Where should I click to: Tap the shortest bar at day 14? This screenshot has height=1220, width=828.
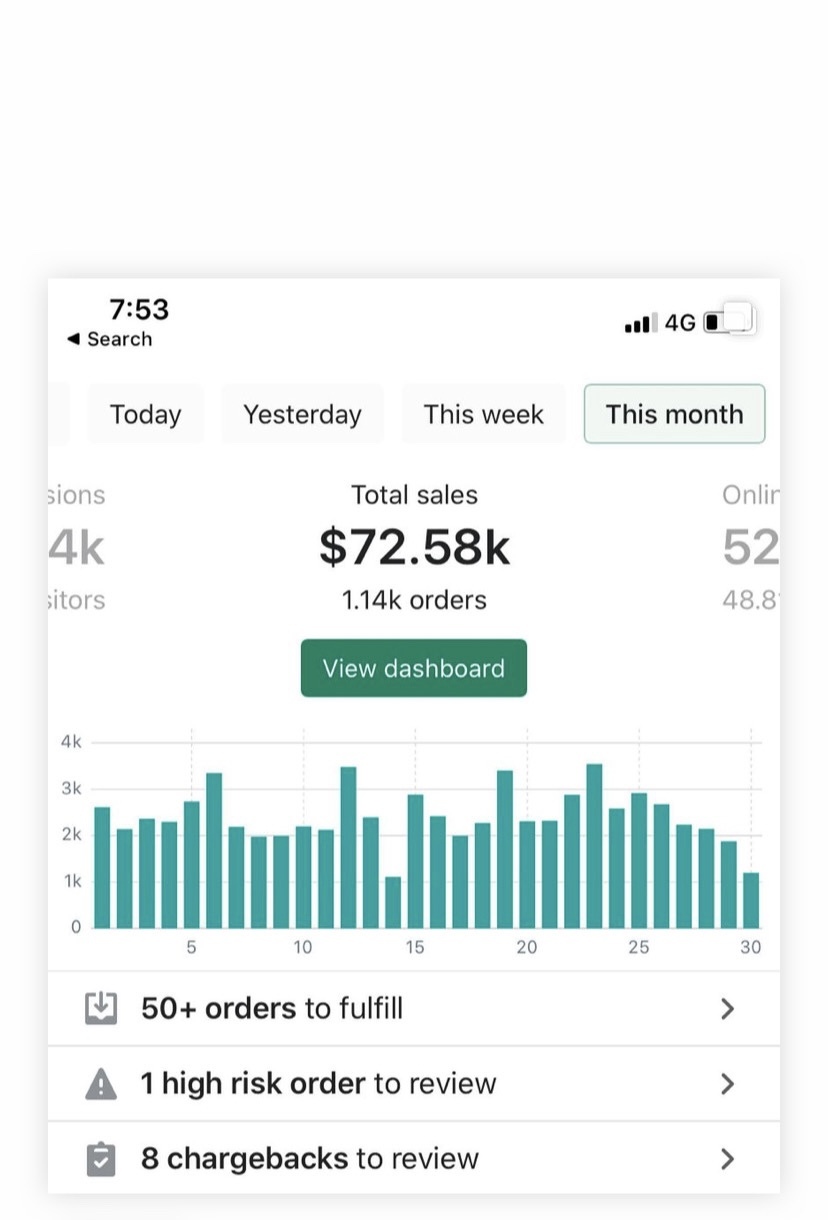393,902
